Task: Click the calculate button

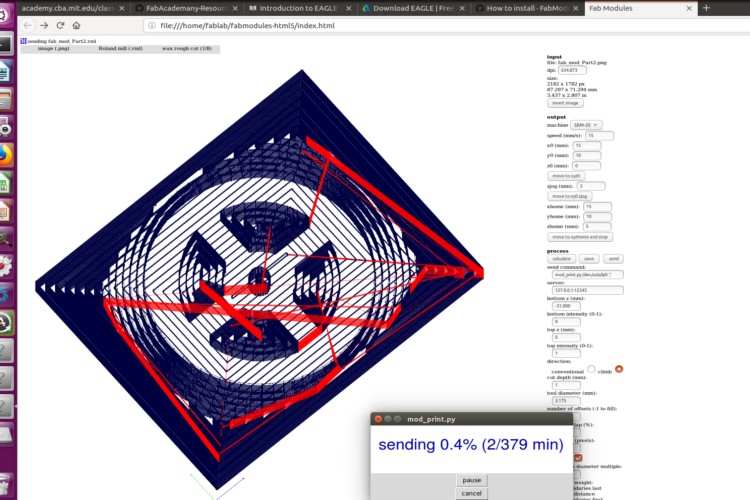Action: pyautogui.click(x=562, y=259)
